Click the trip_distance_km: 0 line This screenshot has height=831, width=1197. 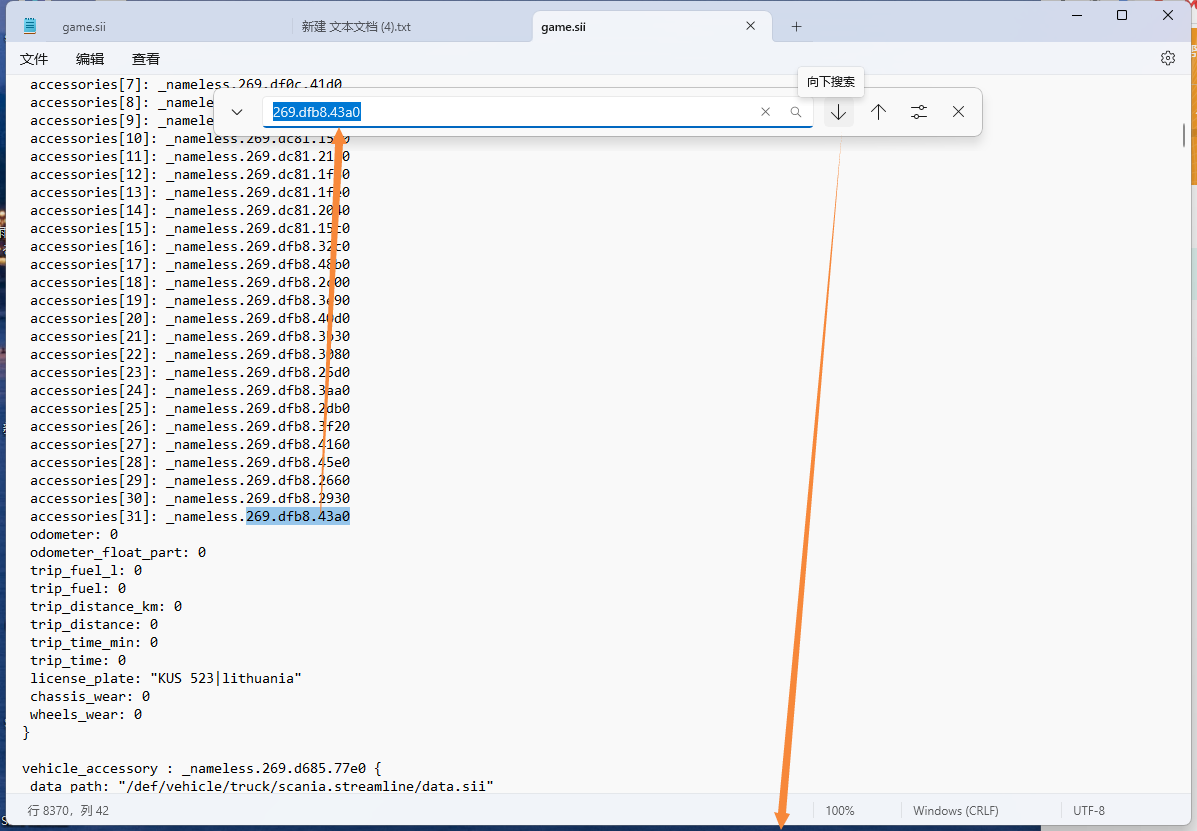pos(105,607)
